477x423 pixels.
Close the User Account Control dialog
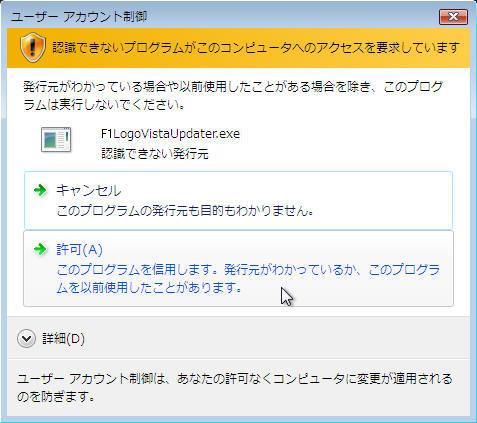[x=453, y=17]
